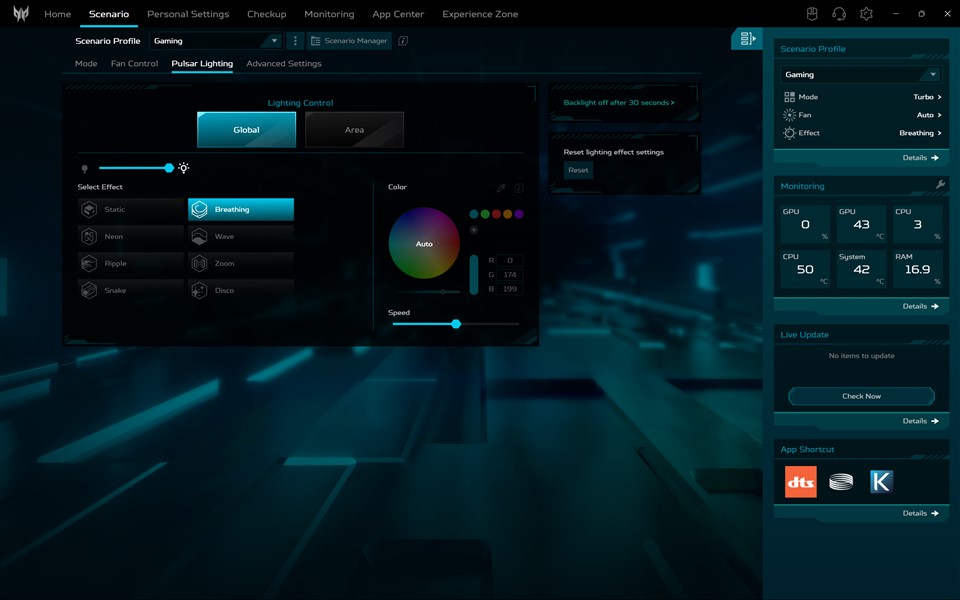
Task: Pick the red preset color swatch
Action: pyautogui.click(x=496, y=214)
